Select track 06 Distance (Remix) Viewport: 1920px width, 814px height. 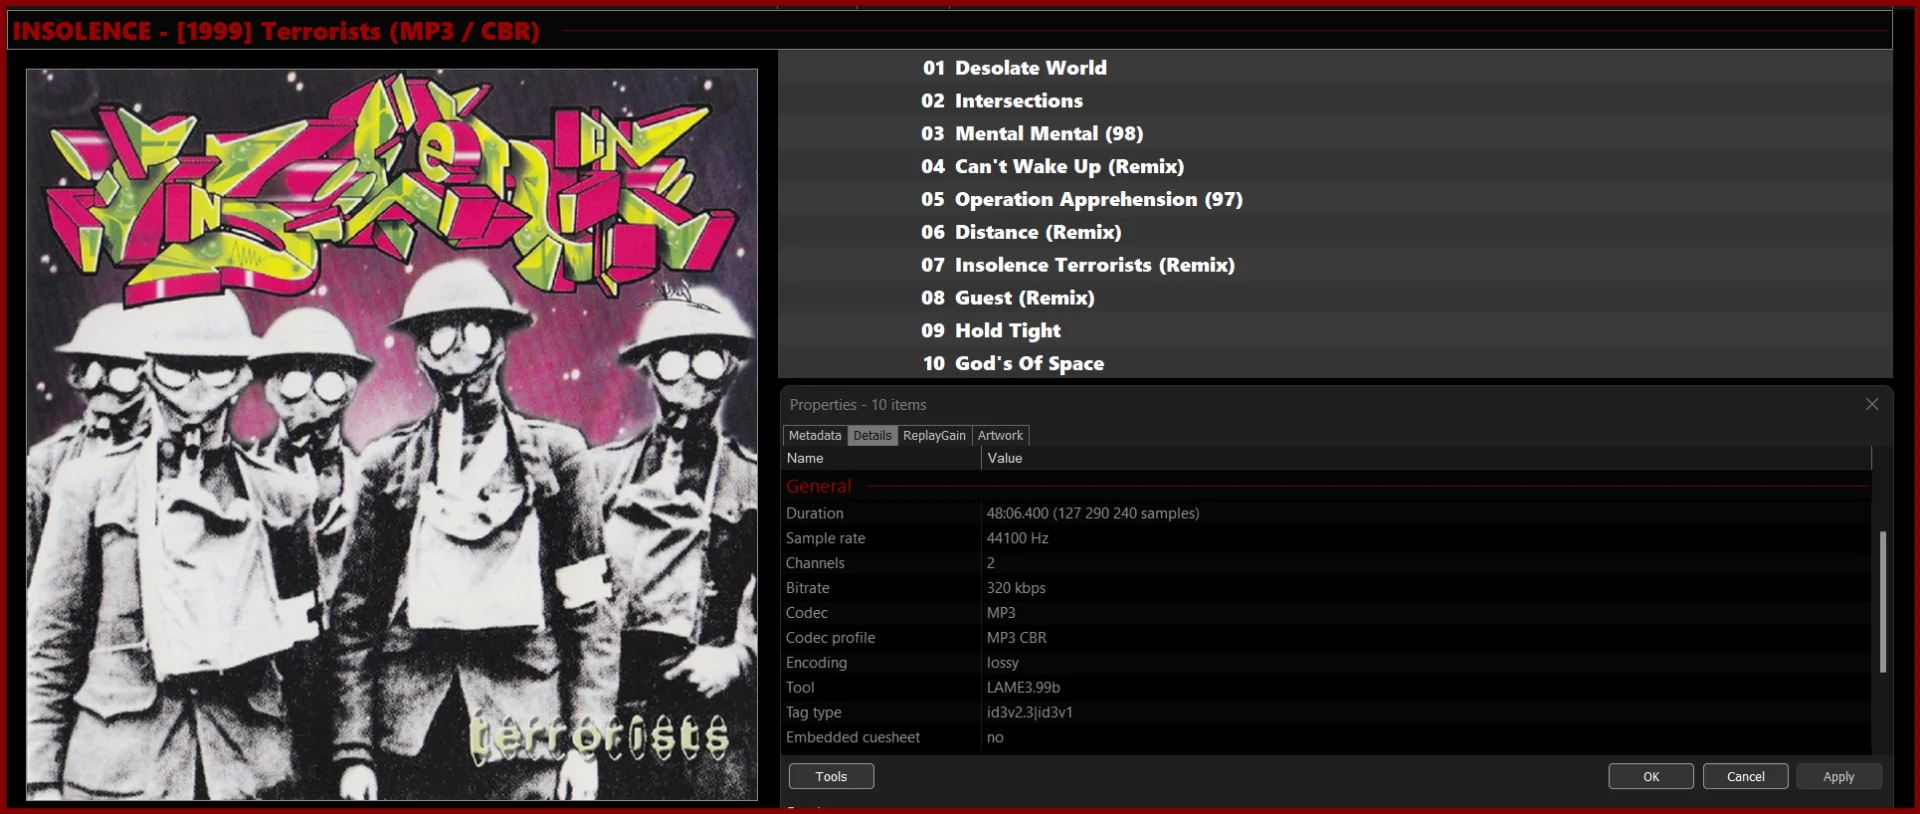(1335, 232)
